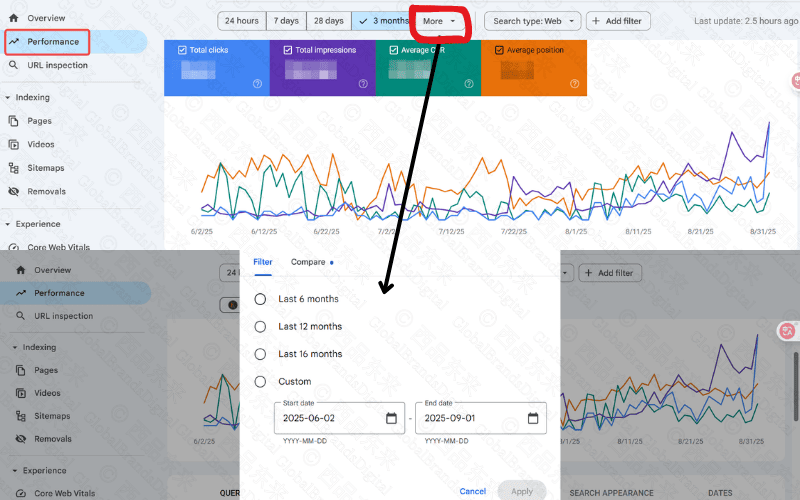Image resolution: width=800 pixels, height=500 pixels.
Task: Click the help icon on Total clicks card
Action: pyautogui.click(x=257, y=84)
